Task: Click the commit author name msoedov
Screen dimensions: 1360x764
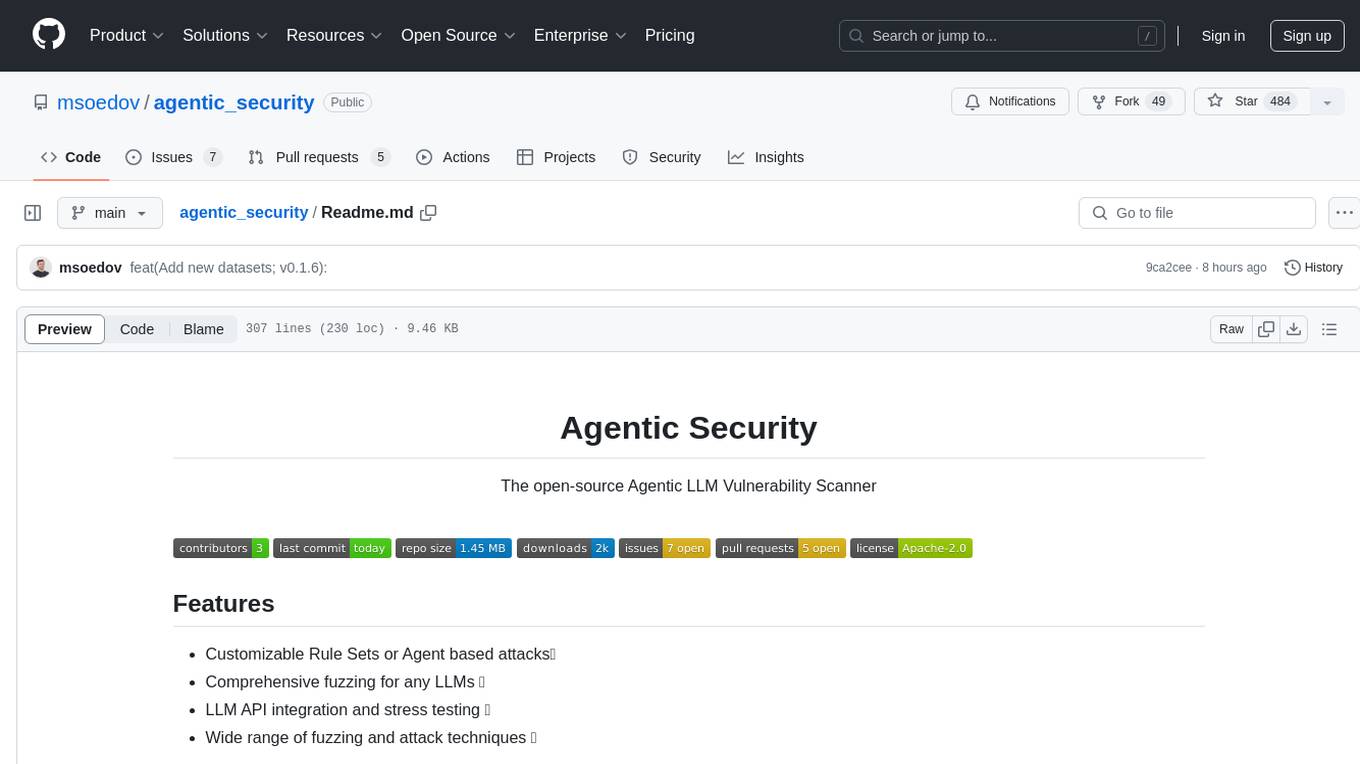Action: pos(91,268)
